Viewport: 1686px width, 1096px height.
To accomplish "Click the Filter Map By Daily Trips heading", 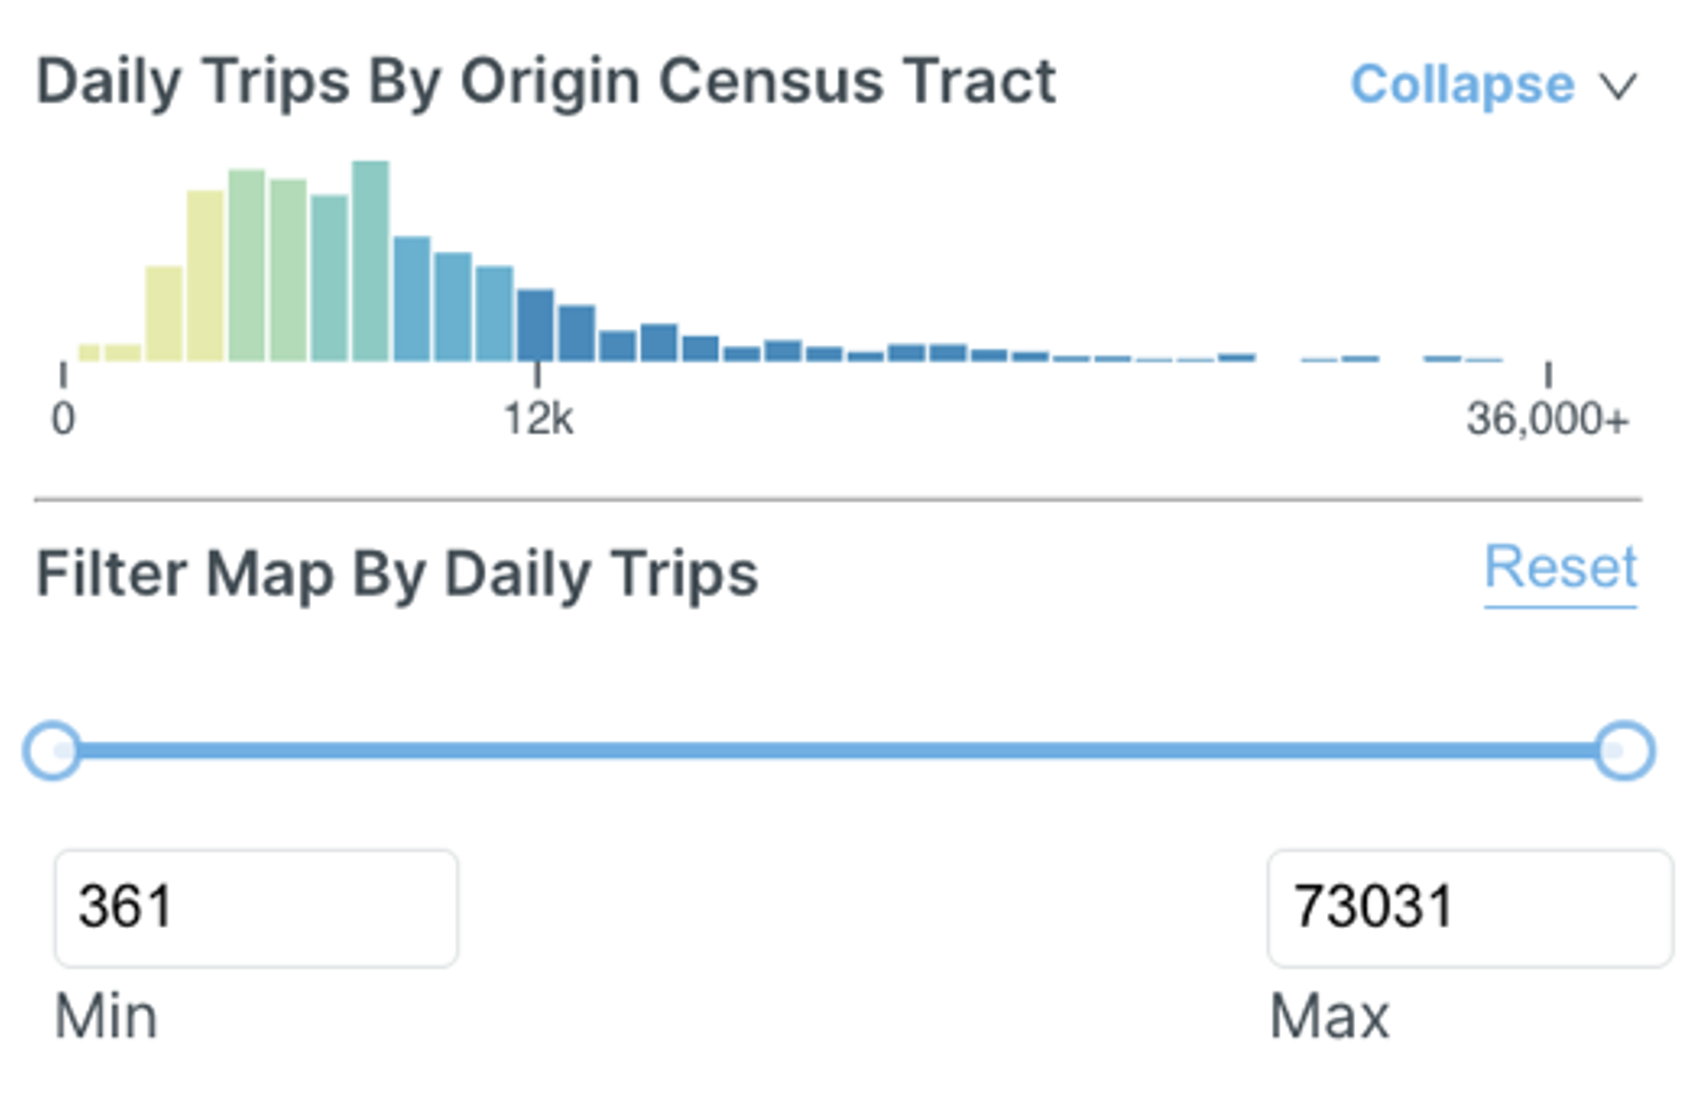I will pyautogui.click(x=397, y=575).
